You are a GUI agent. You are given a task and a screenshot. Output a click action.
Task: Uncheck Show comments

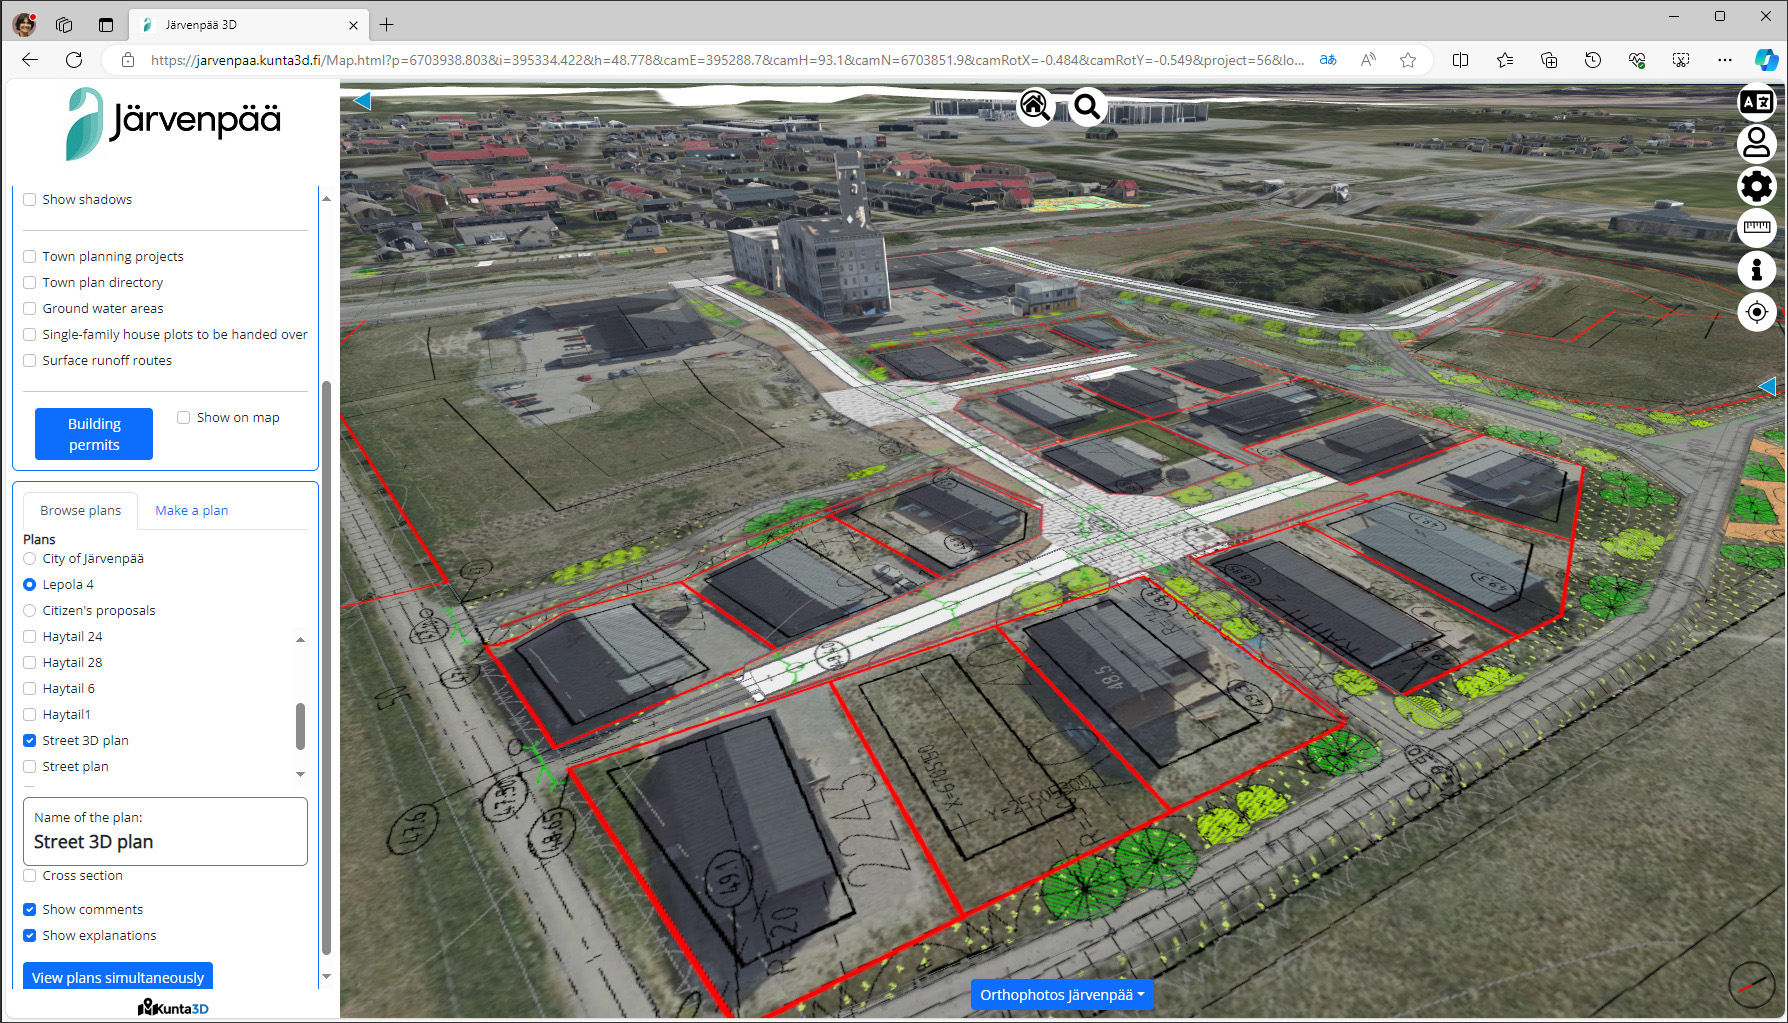pyautogui.click(x=30, y=910)
